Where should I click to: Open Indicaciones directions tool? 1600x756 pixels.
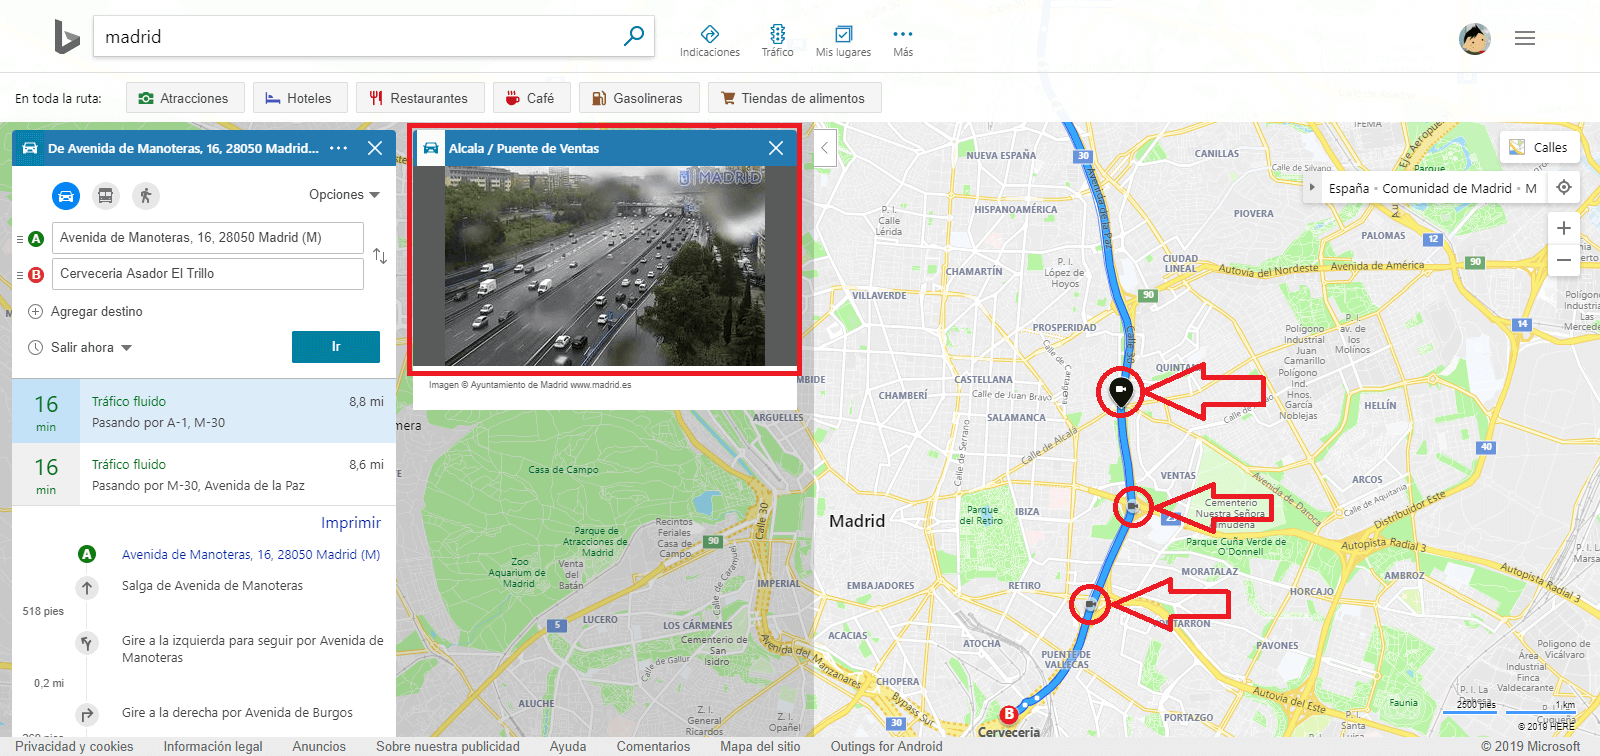[x=710, y=41]
